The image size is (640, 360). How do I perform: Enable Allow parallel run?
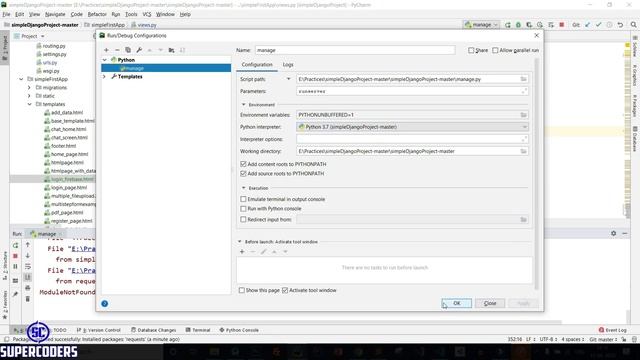pos(495,50)
